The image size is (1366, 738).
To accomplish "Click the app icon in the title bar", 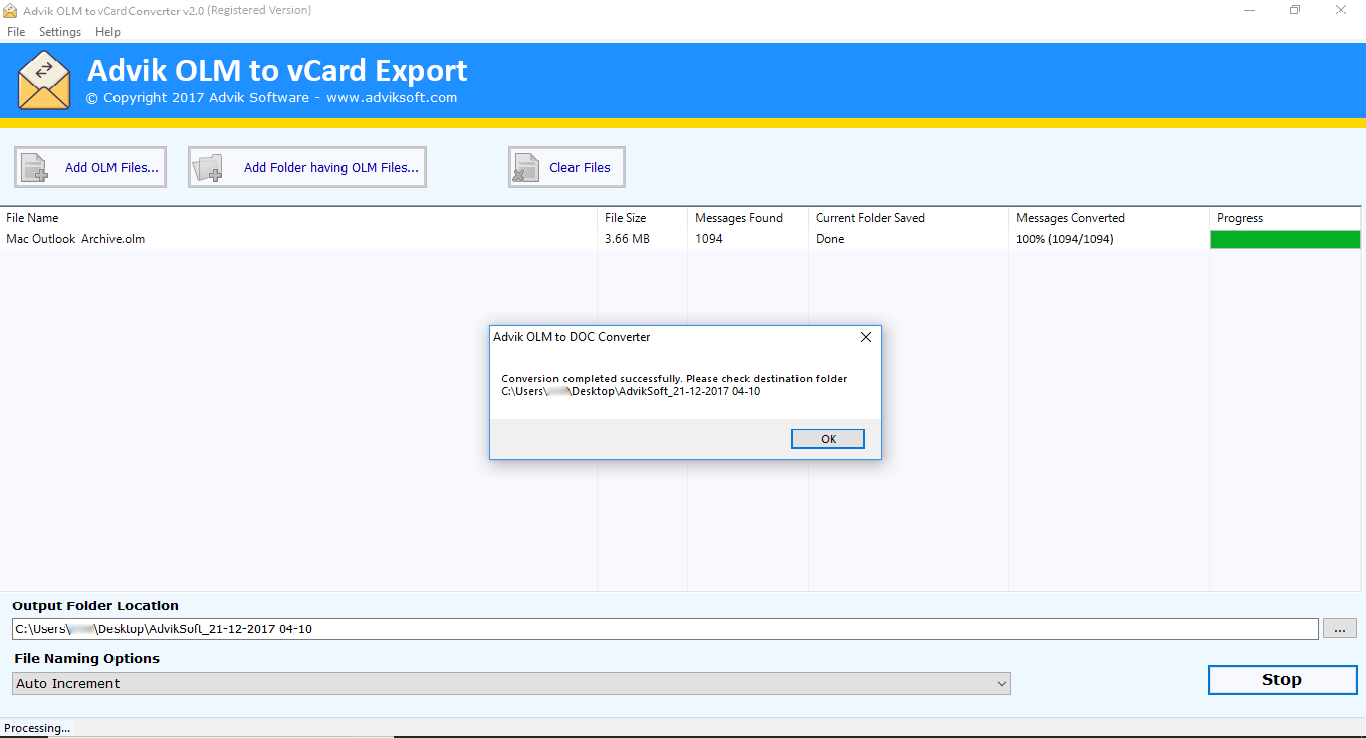I will coord(10,10).
